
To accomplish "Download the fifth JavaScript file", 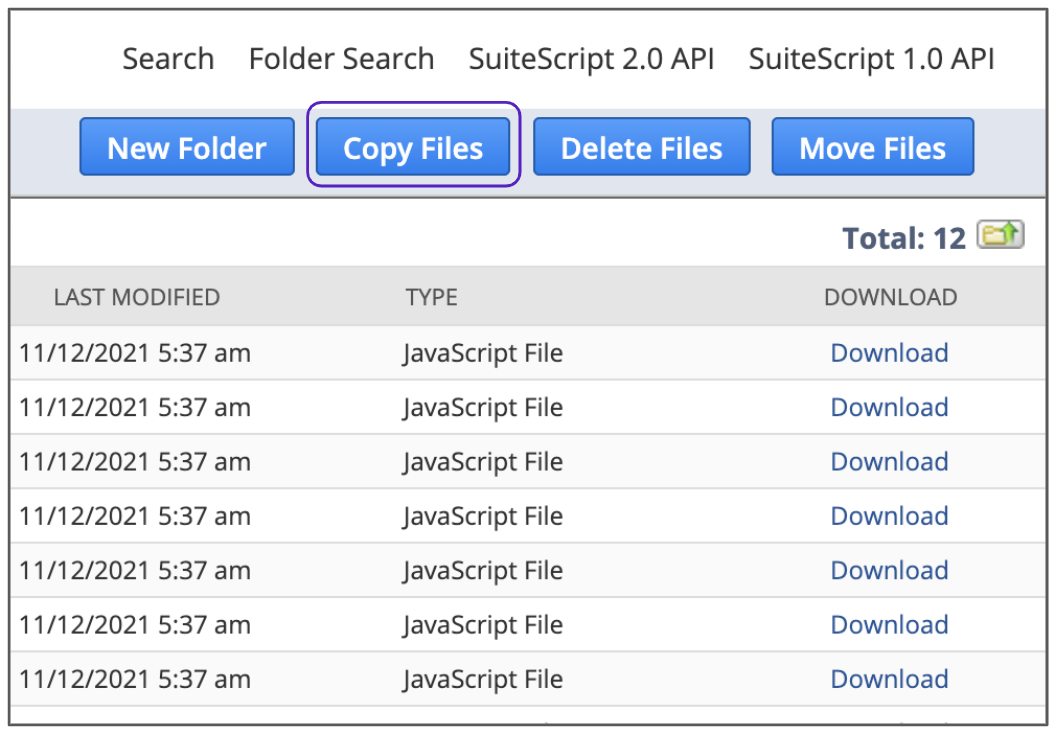I will pyautogui.click(x=889, y=570).
